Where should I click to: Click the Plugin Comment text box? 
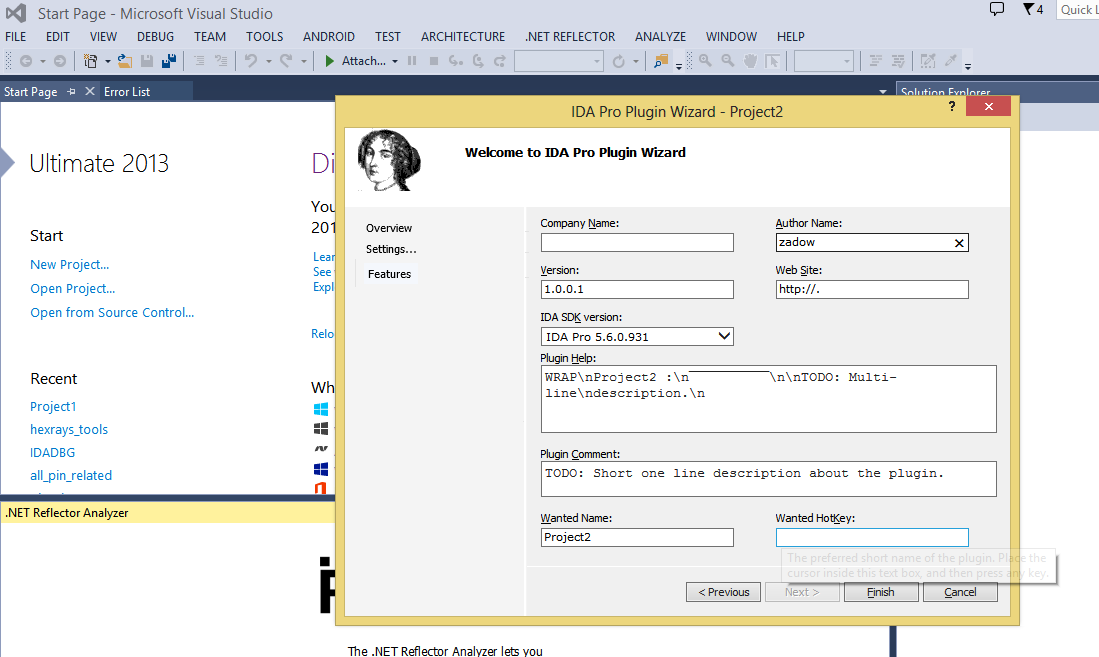768,479
